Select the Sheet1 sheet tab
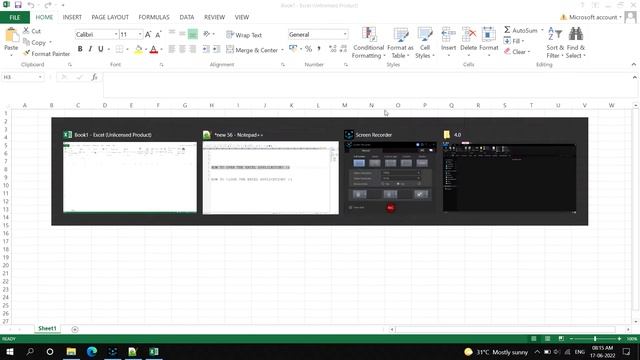 (x=47, y=329)
